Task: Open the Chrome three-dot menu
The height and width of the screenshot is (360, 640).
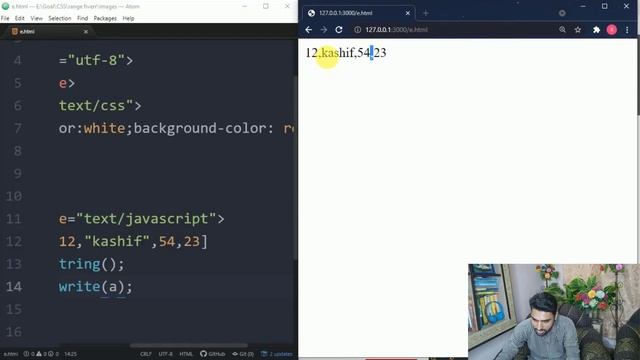Action: (x=627, y=30)
